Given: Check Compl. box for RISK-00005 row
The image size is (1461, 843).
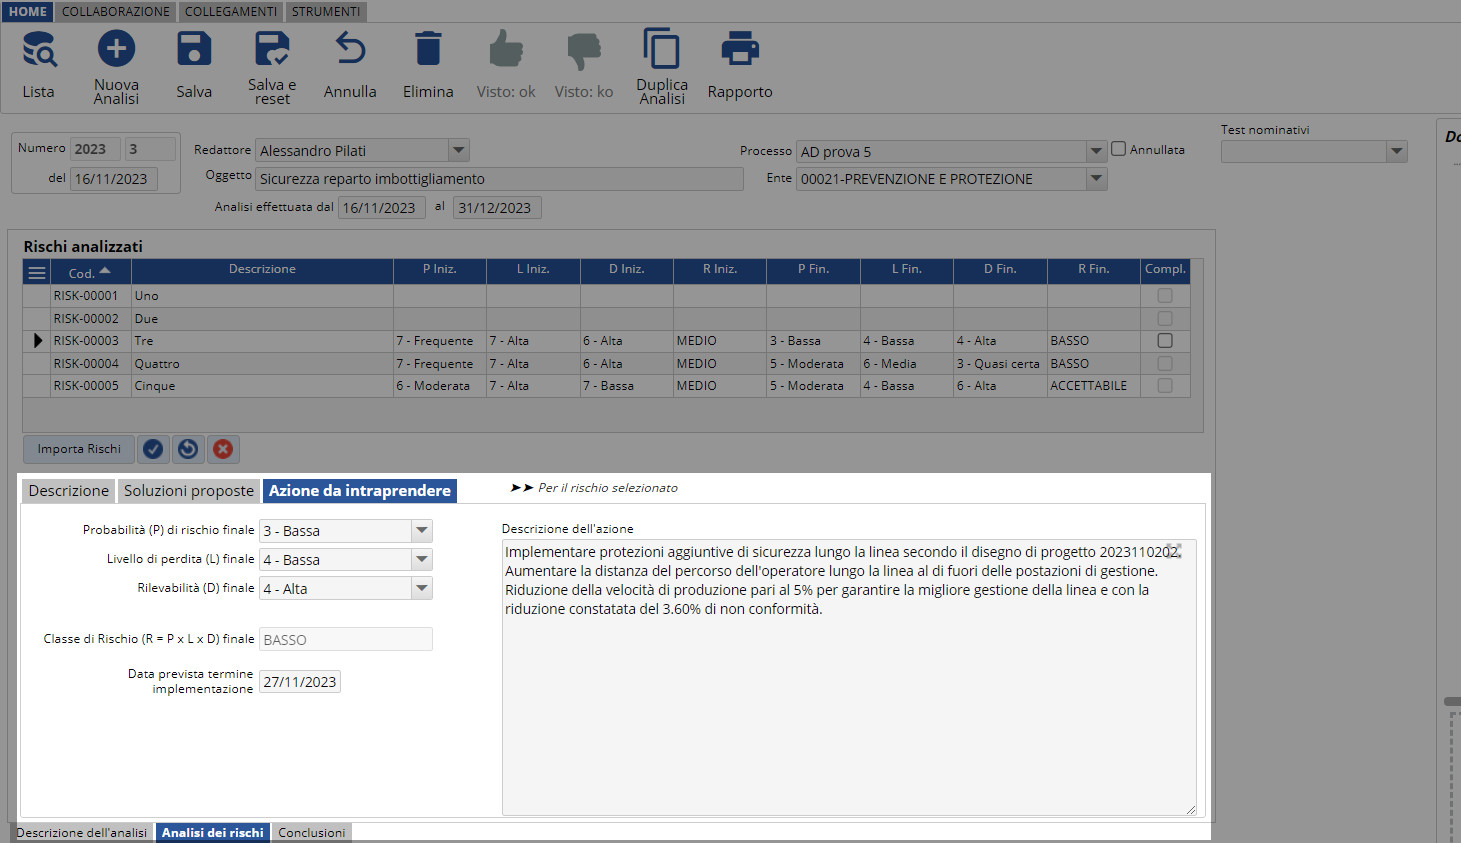Looking at the screenshot, I should click(x=1165, y=386).
